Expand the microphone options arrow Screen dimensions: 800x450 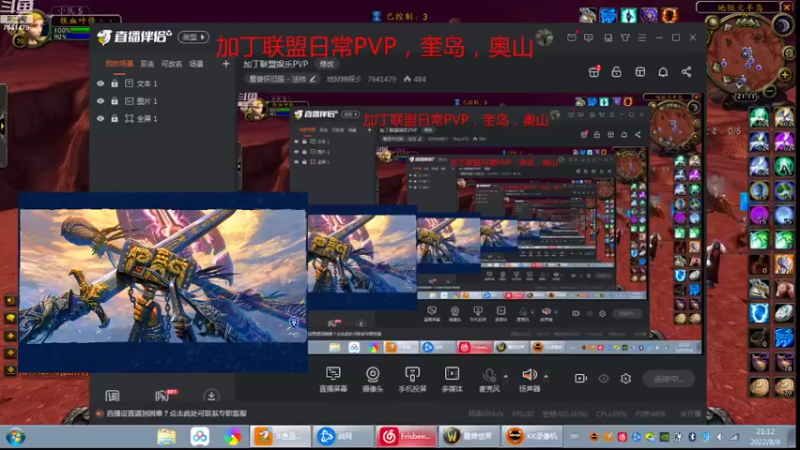[505, 377]
